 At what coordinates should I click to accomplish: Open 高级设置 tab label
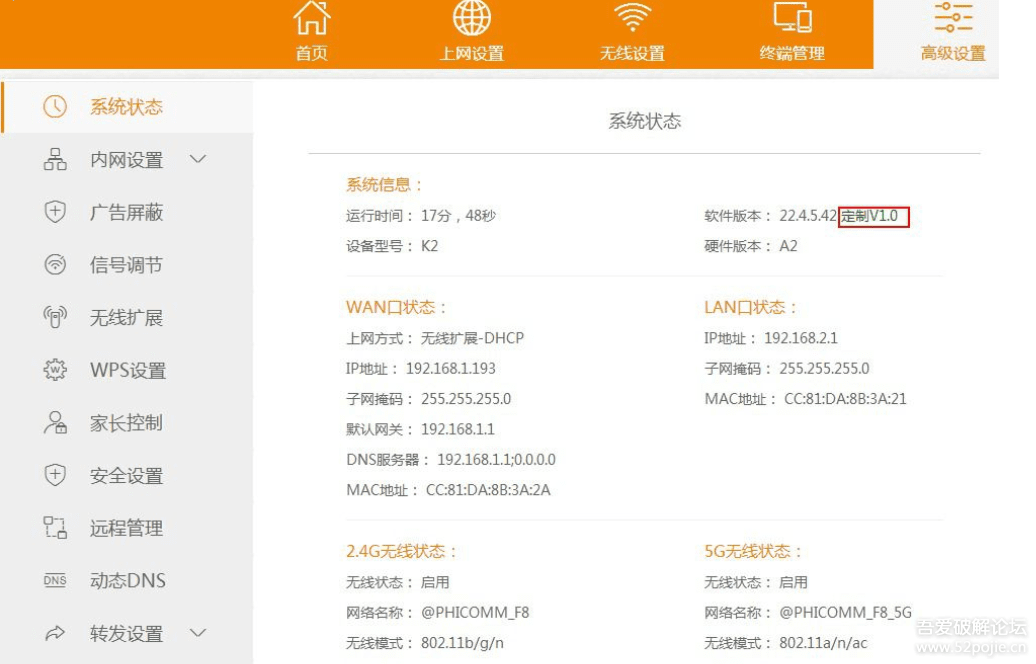[953, 54]
